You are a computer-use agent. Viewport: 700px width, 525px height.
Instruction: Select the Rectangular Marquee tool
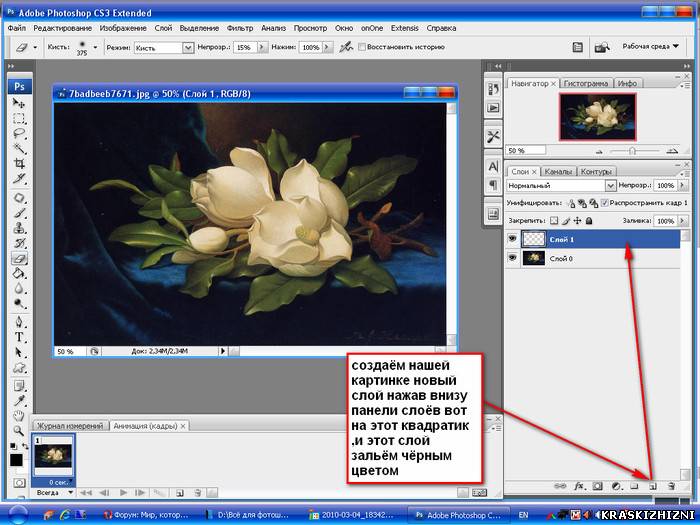click(x=19, y=118)
